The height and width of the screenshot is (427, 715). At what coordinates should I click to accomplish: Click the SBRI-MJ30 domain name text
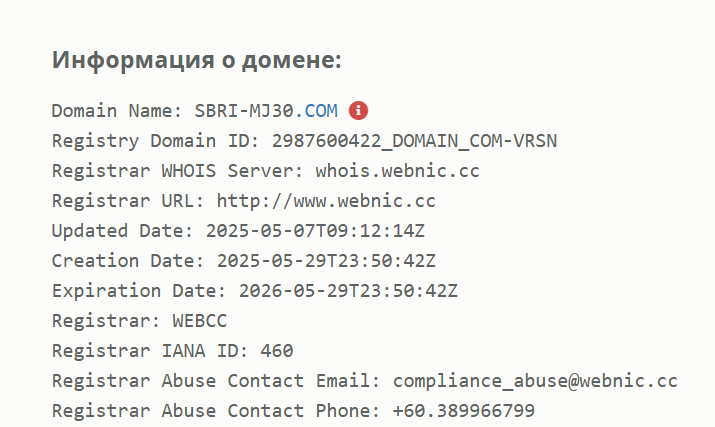click(x=244, y=111)
